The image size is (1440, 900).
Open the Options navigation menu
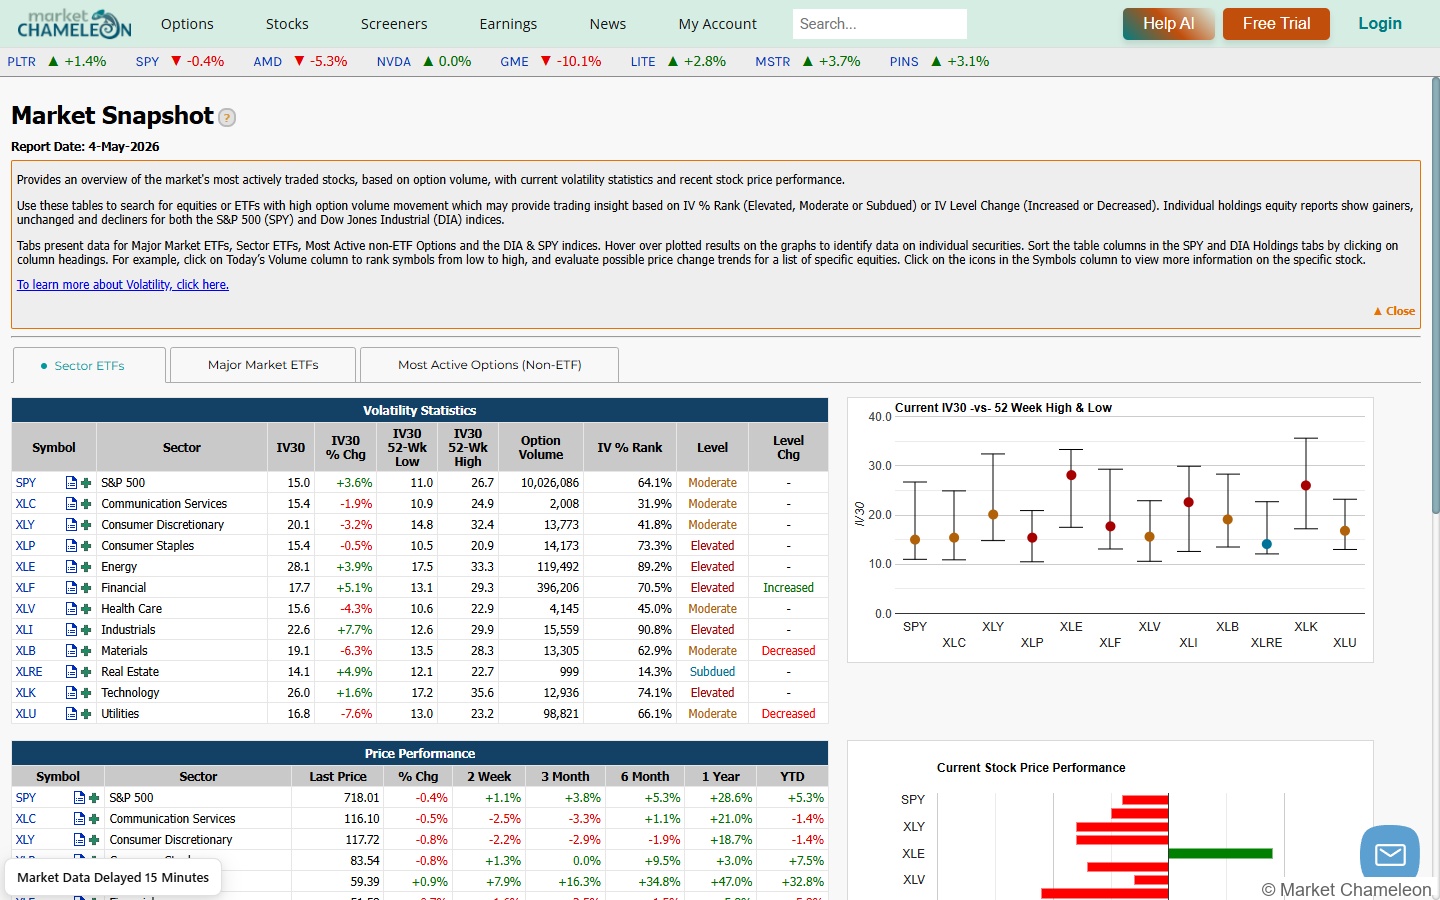tap(187, 24)
